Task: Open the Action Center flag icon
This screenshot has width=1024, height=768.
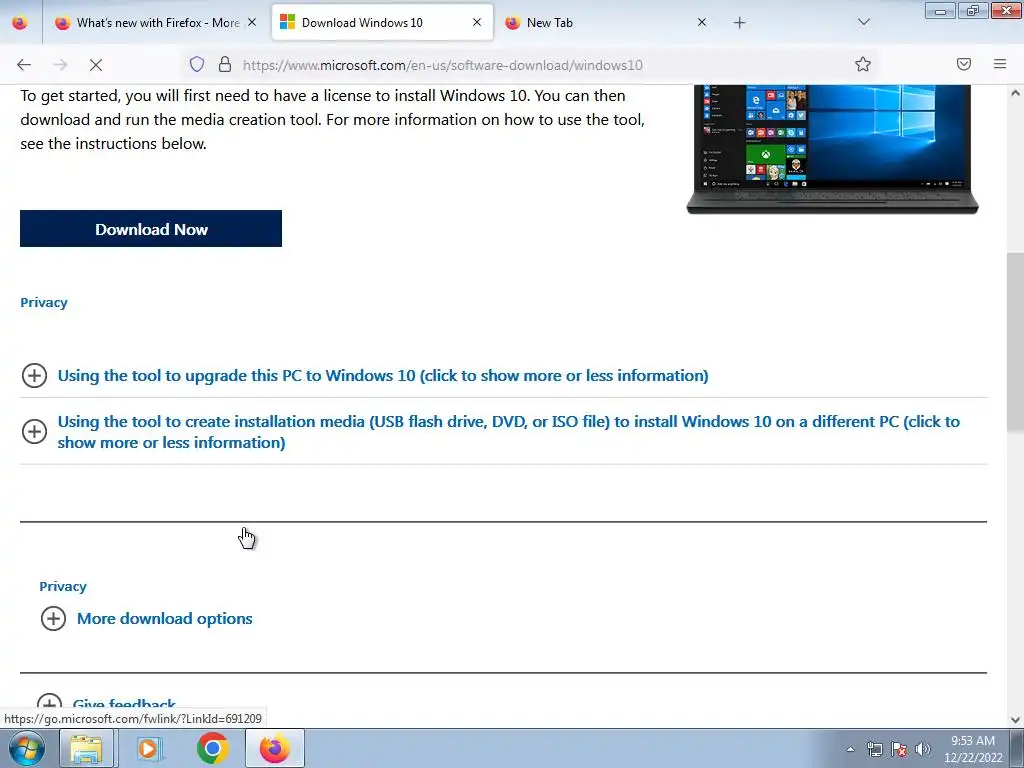Action: point(899,749)
